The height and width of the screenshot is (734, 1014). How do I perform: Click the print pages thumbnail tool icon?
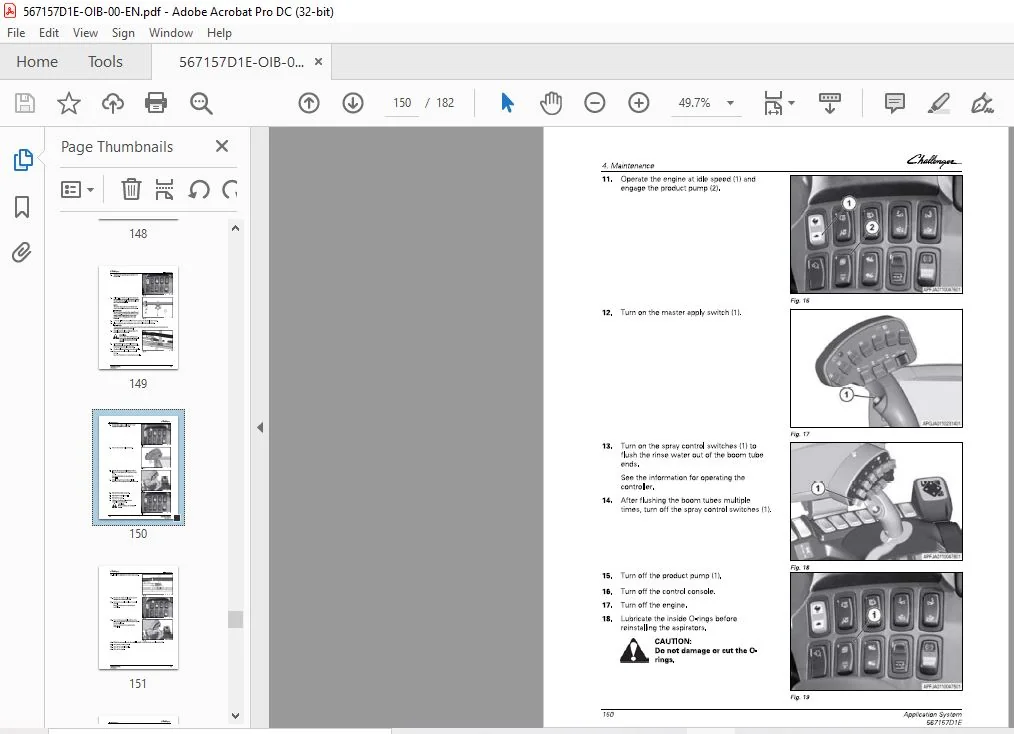pos(164,189)
